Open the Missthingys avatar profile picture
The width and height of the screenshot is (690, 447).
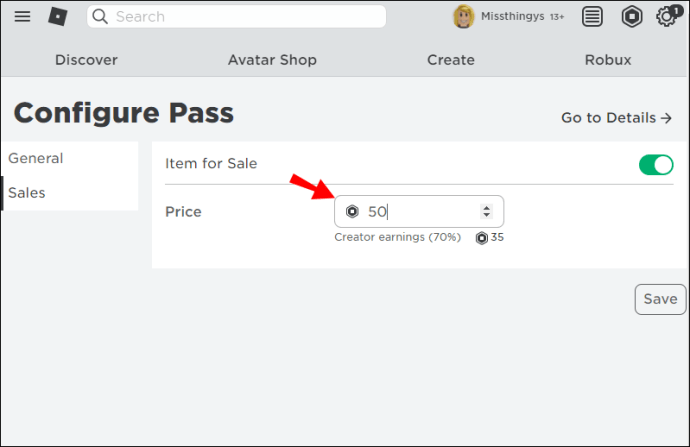(x=464, y=17)
